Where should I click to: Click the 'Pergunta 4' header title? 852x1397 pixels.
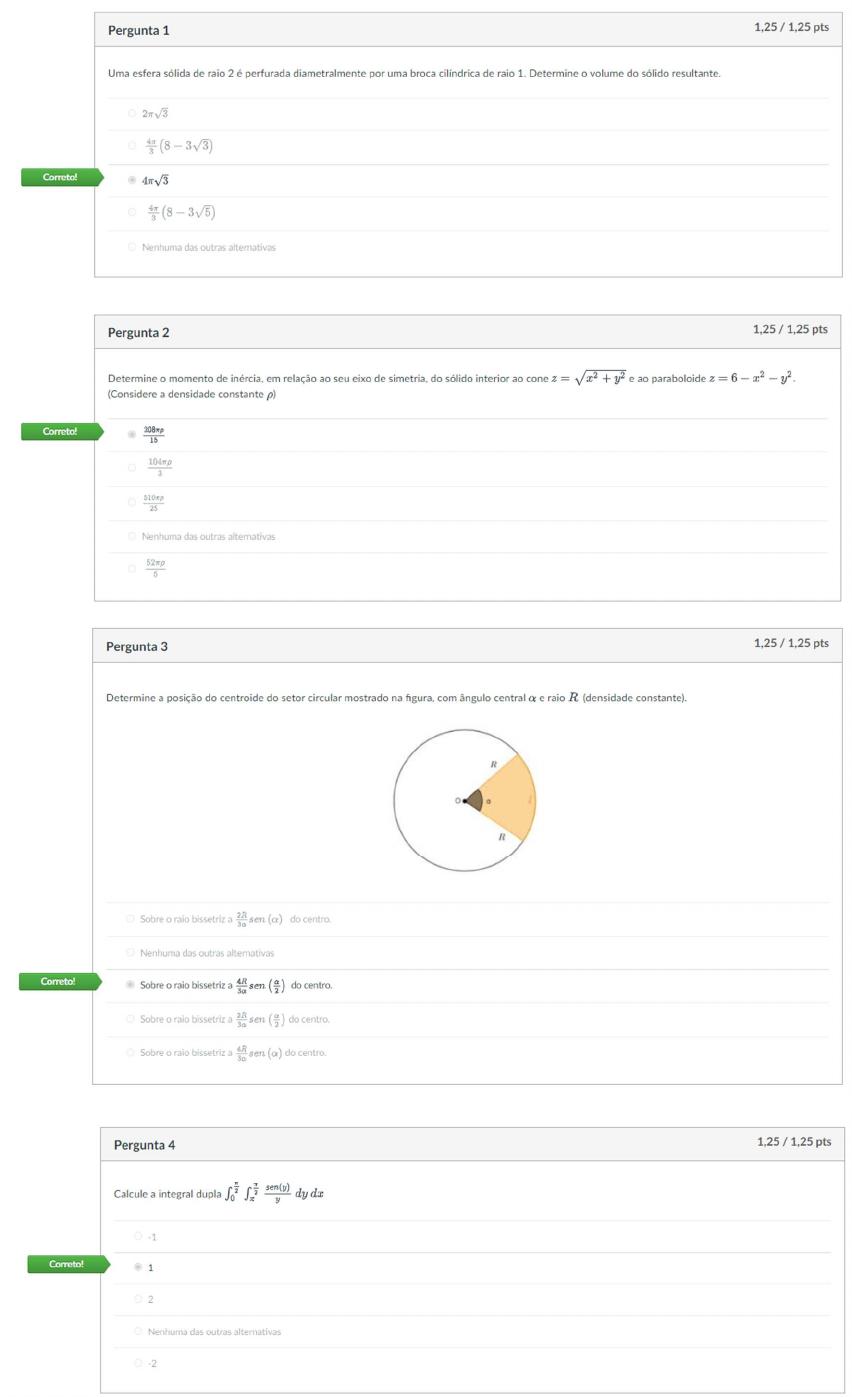click(x=145, y=1145)
